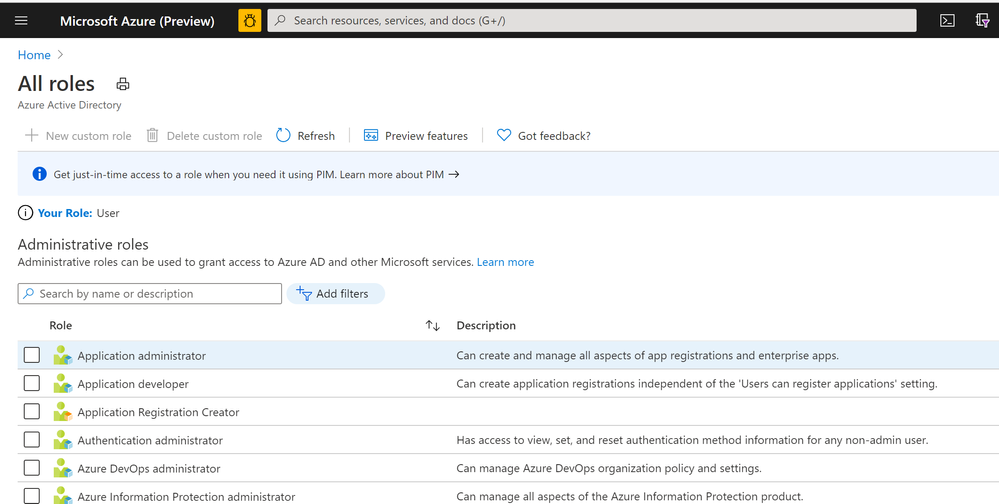Click the Authentication administrator role icon
The image size is (999, 504).
pos(62,440)
